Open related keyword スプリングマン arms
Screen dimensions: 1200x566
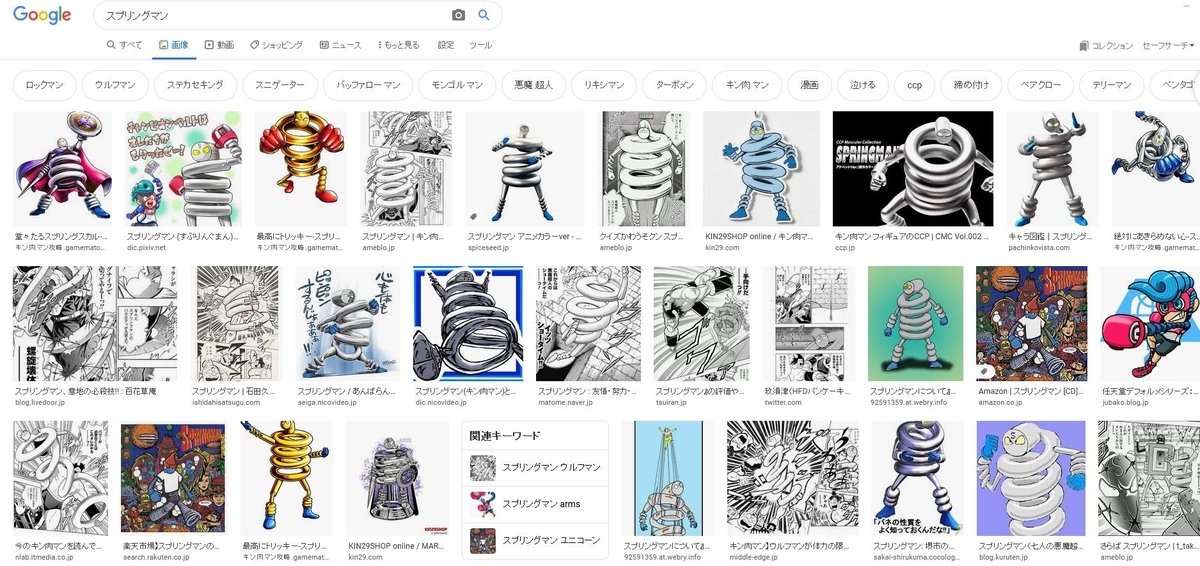535,504
